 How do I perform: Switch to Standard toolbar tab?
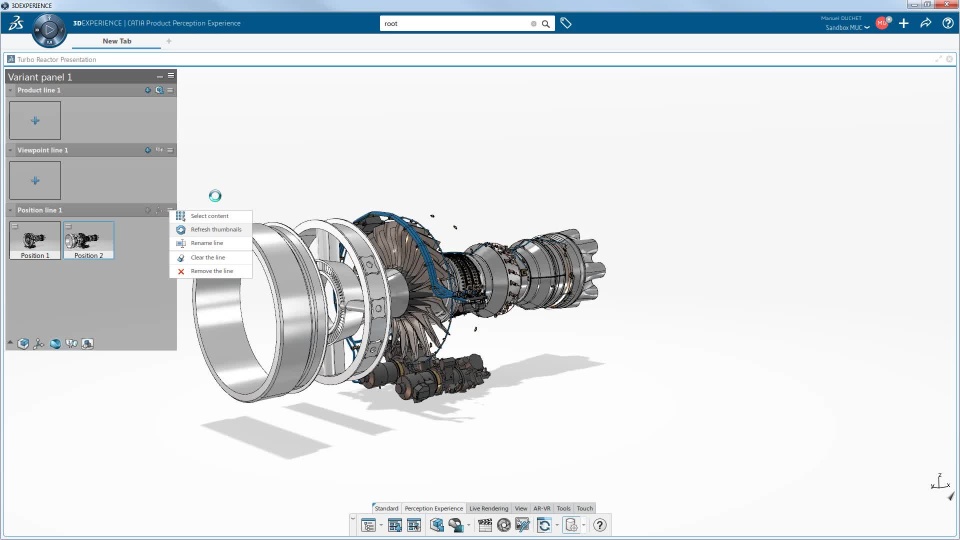(x=386, y=508)
